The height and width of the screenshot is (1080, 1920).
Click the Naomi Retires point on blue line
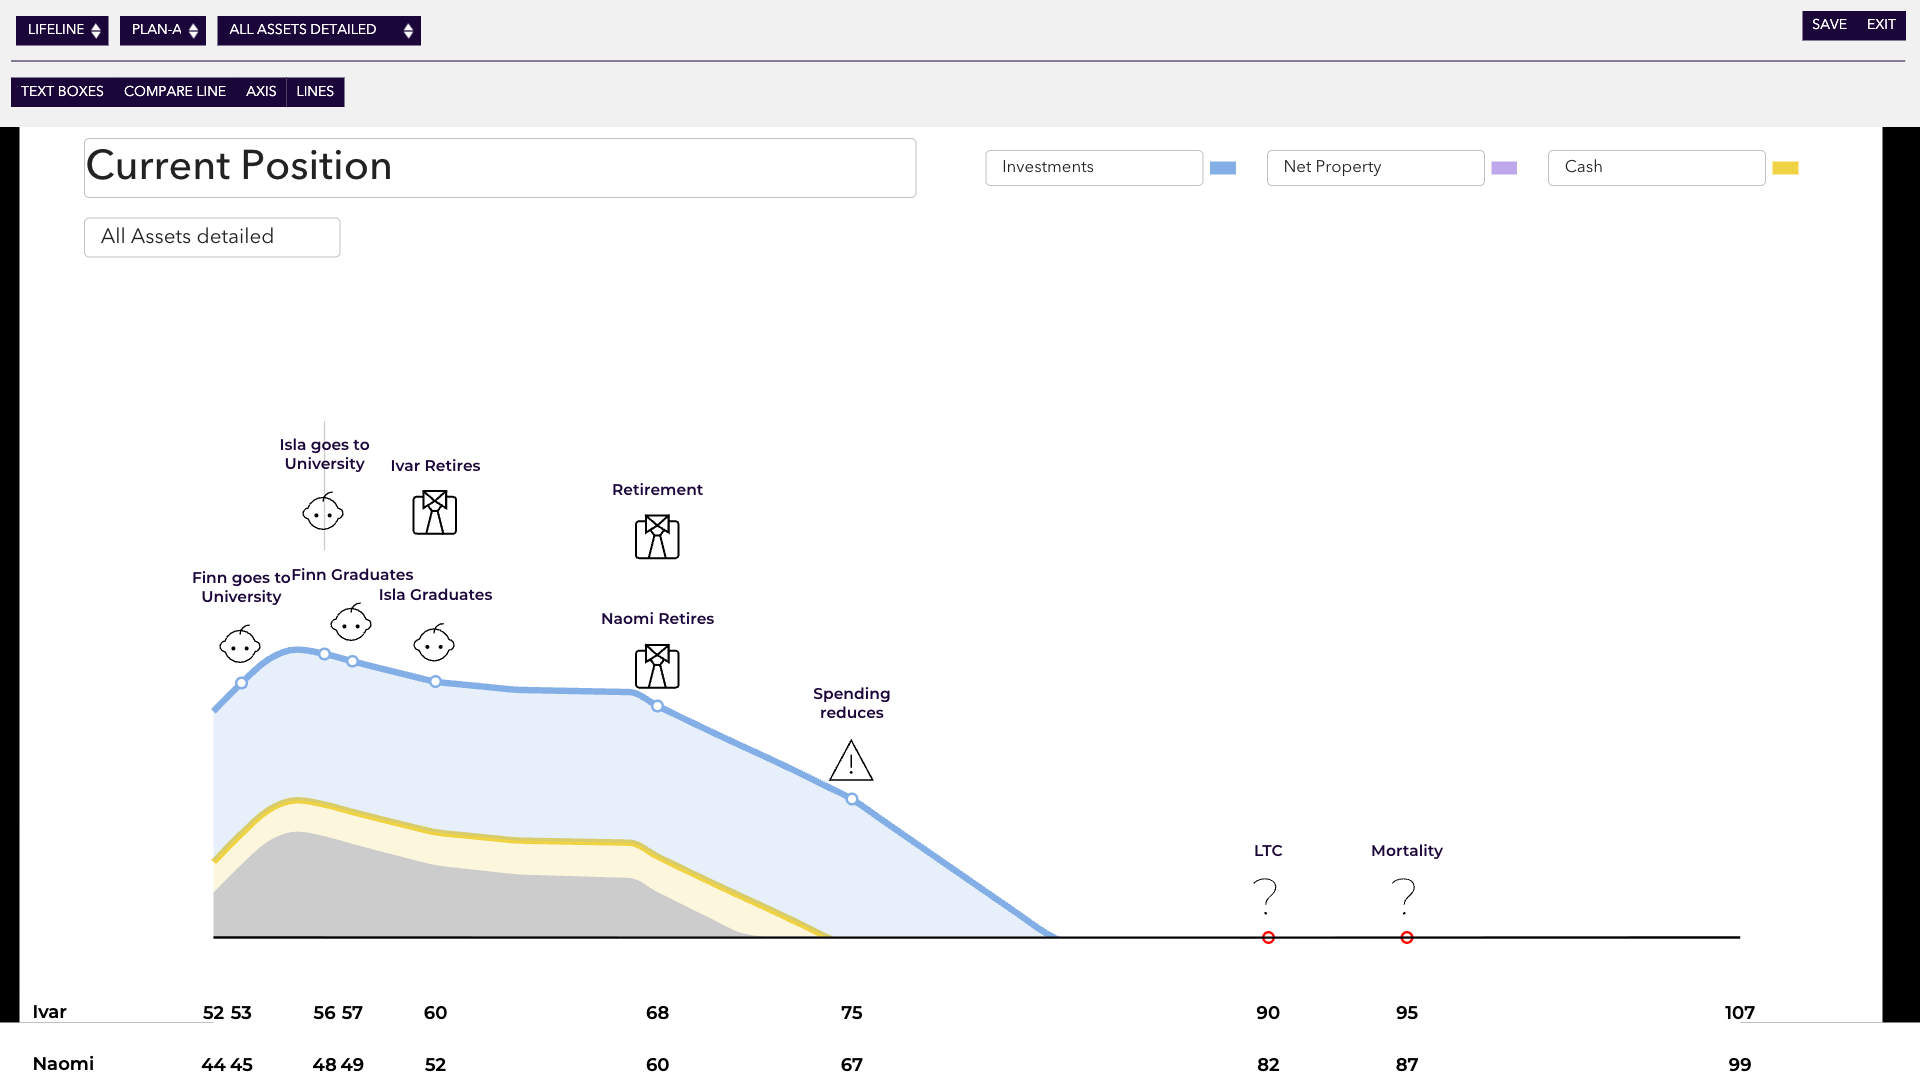(657, 706)
